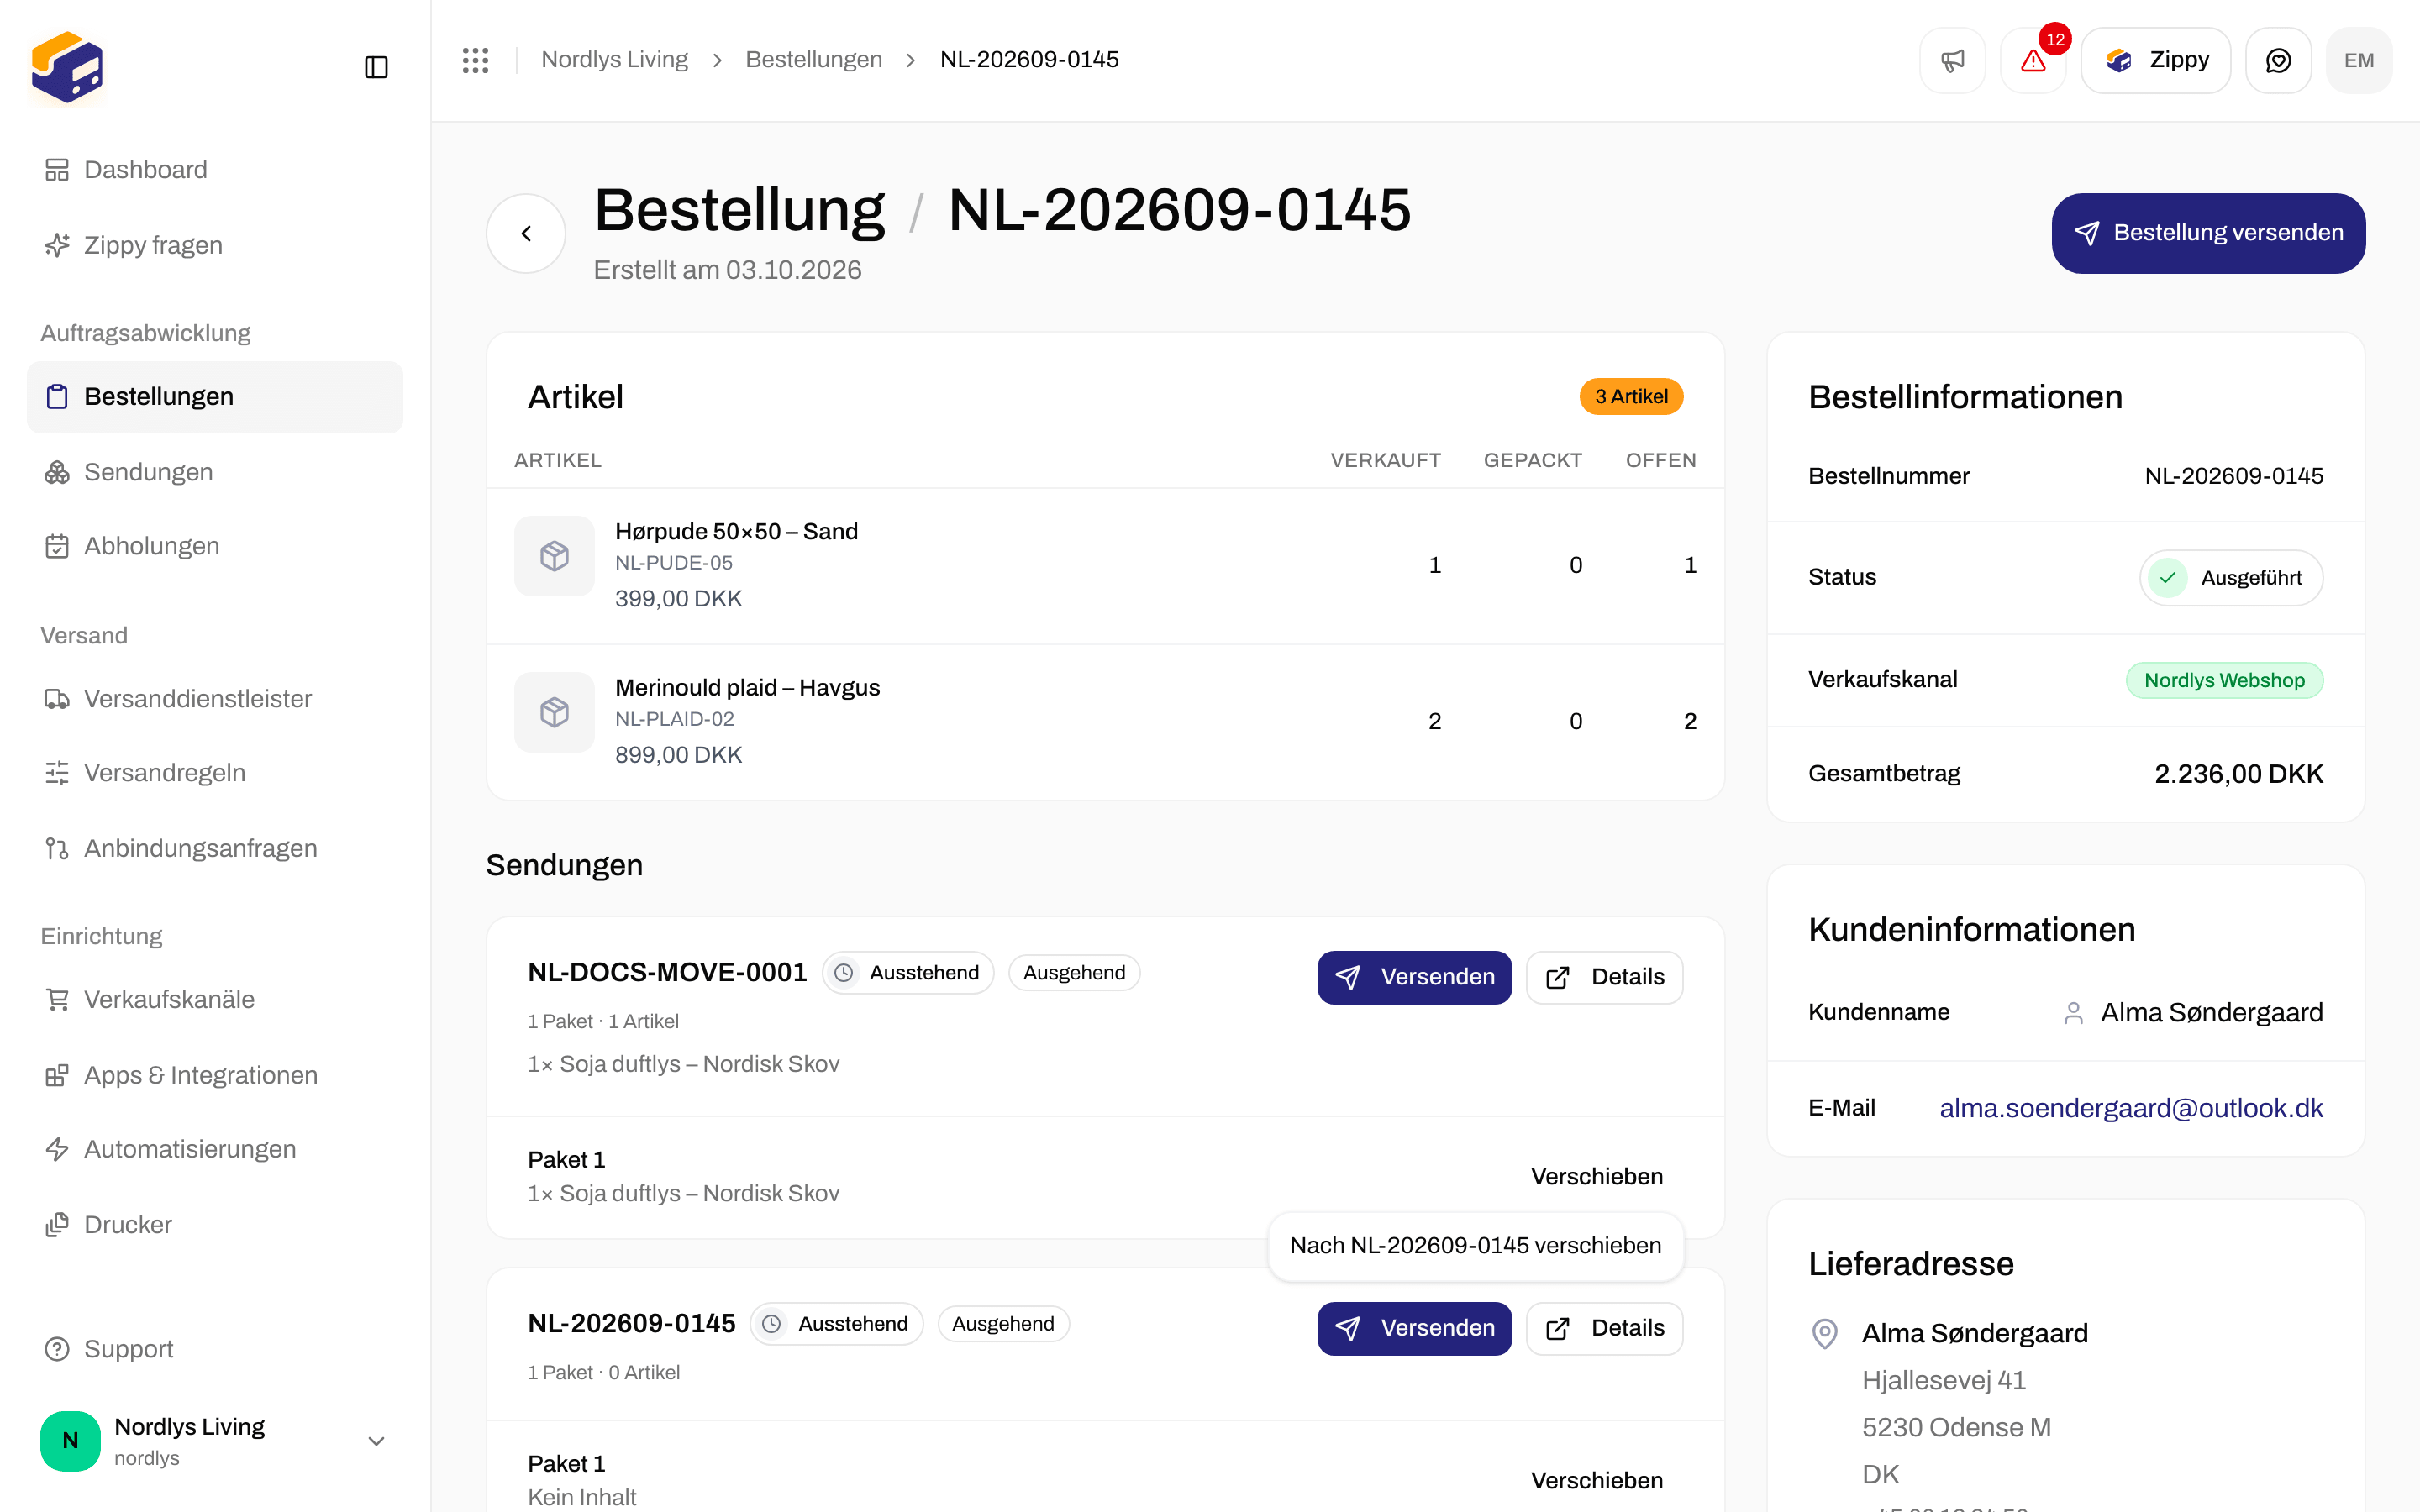Click location pin icon in Lieferadresse
Viewport: 2420px width, 1512px height.
tap(1825, 1334)
